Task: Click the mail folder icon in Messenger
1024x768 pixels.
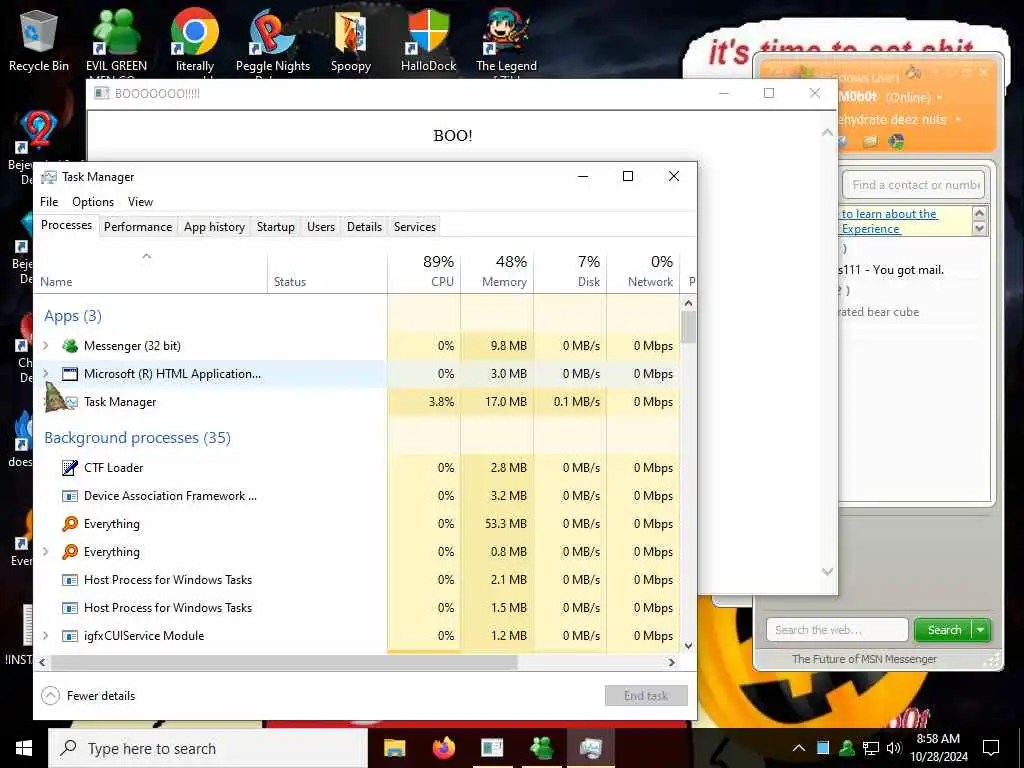Action: point(870,142)
